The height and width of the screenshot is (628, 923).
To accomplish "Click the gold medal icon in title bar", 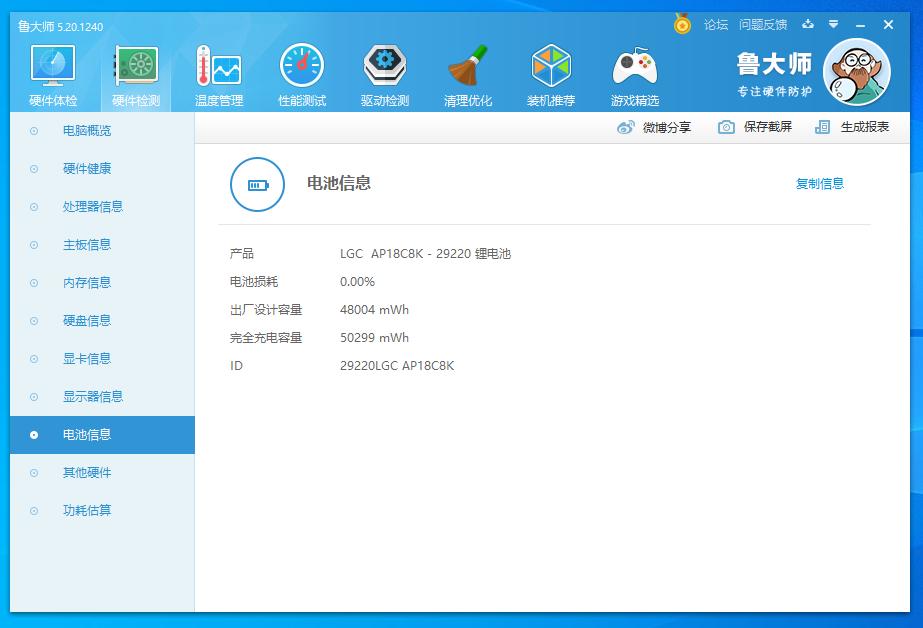I will tap(682, 24).
